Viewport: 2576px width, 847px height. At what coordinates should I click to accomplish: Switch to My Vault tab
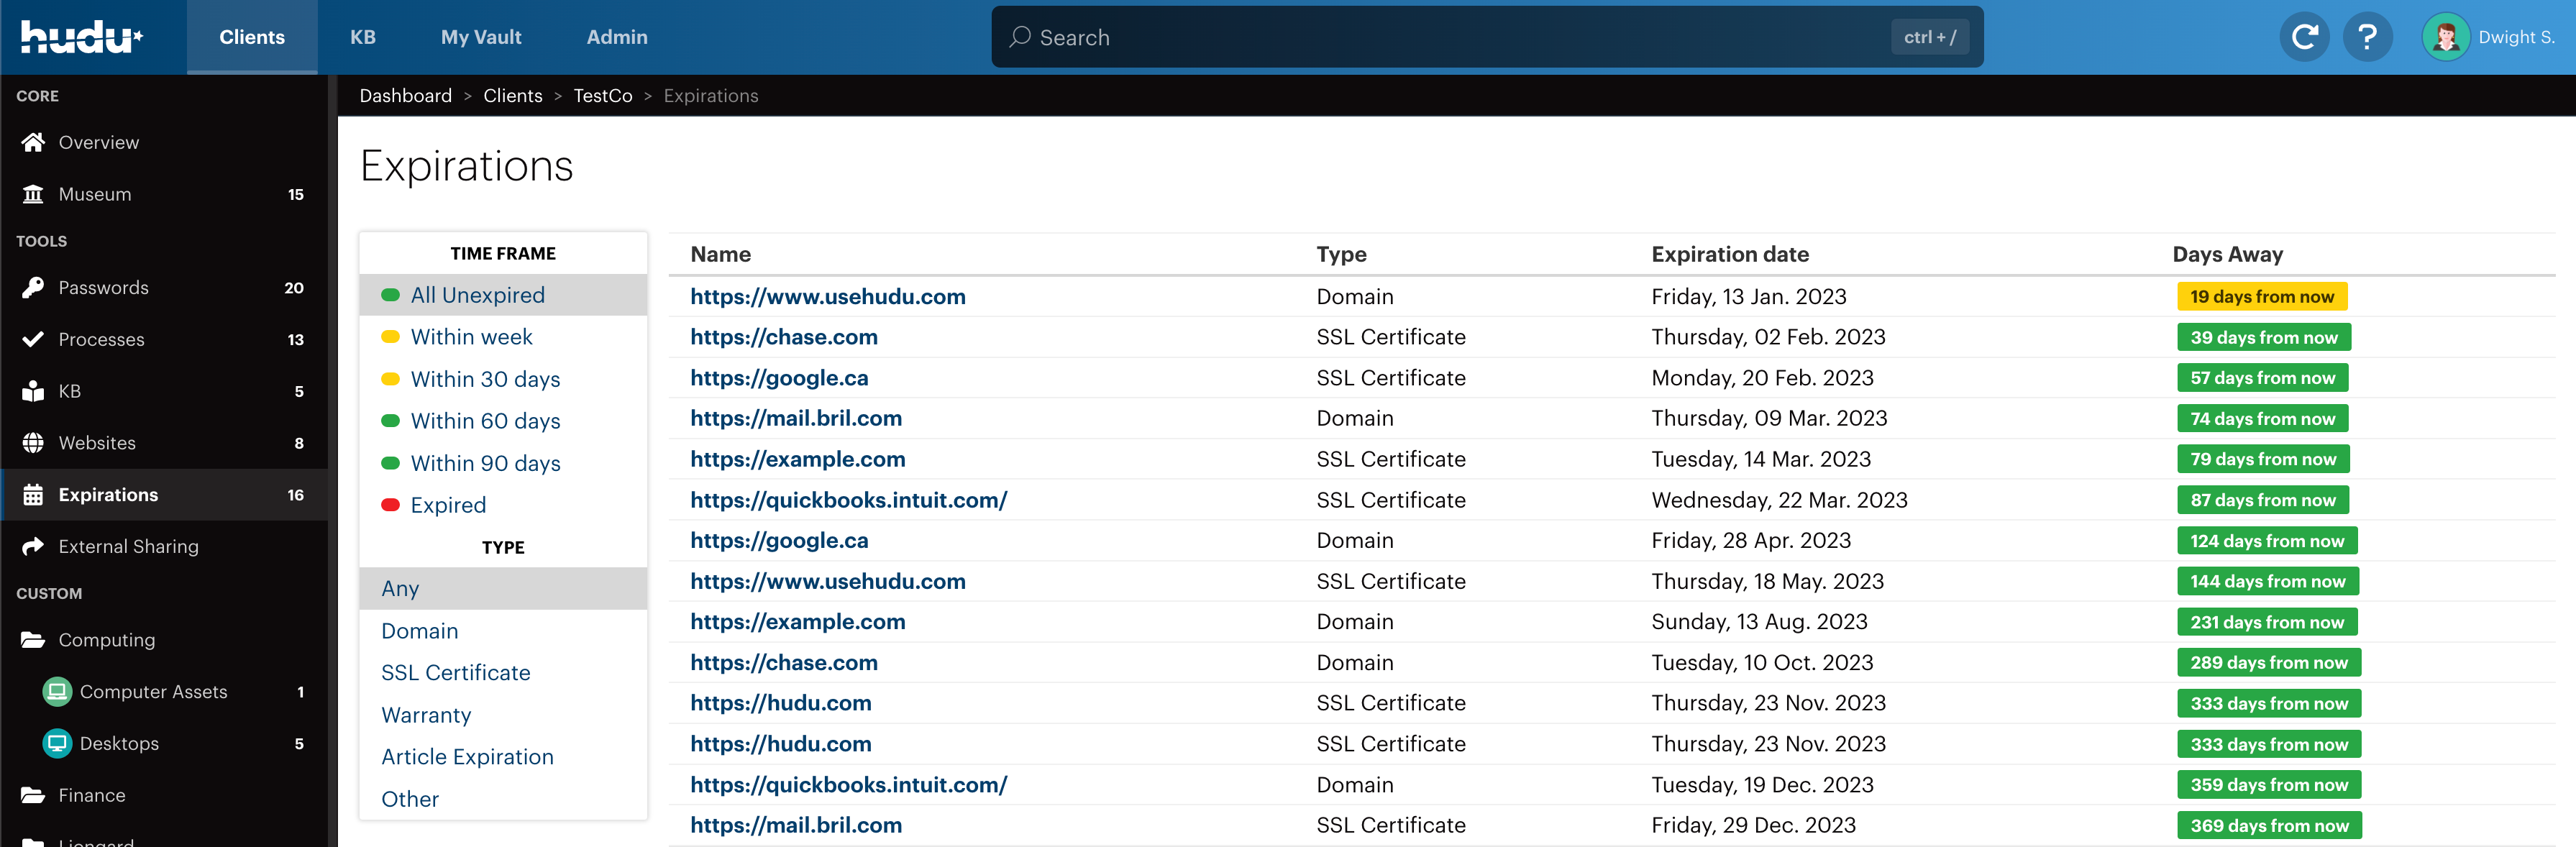(x=481, y=37)
